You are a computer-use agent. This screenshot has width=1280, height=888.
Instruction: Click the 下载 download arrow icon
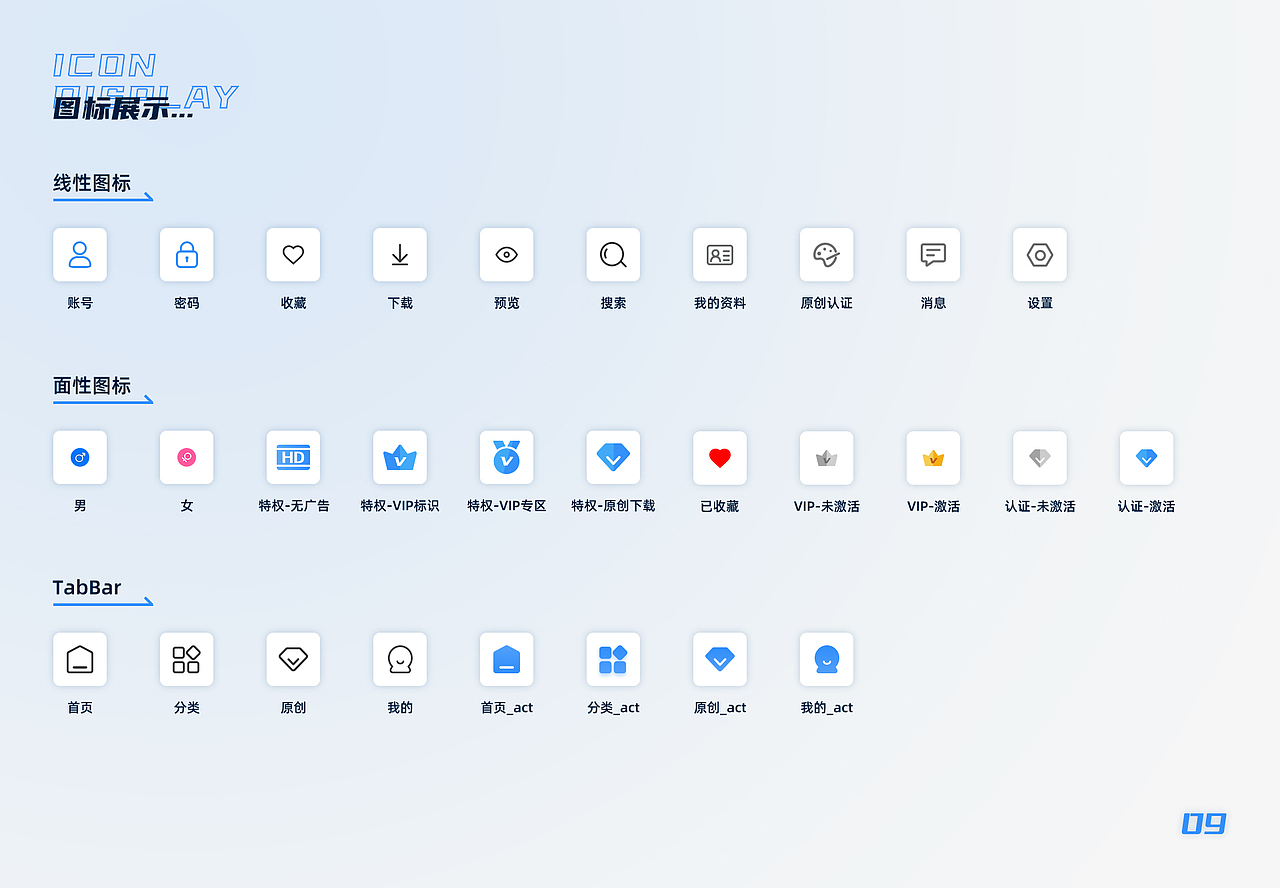pyautogui.click(x=400, y=255)
